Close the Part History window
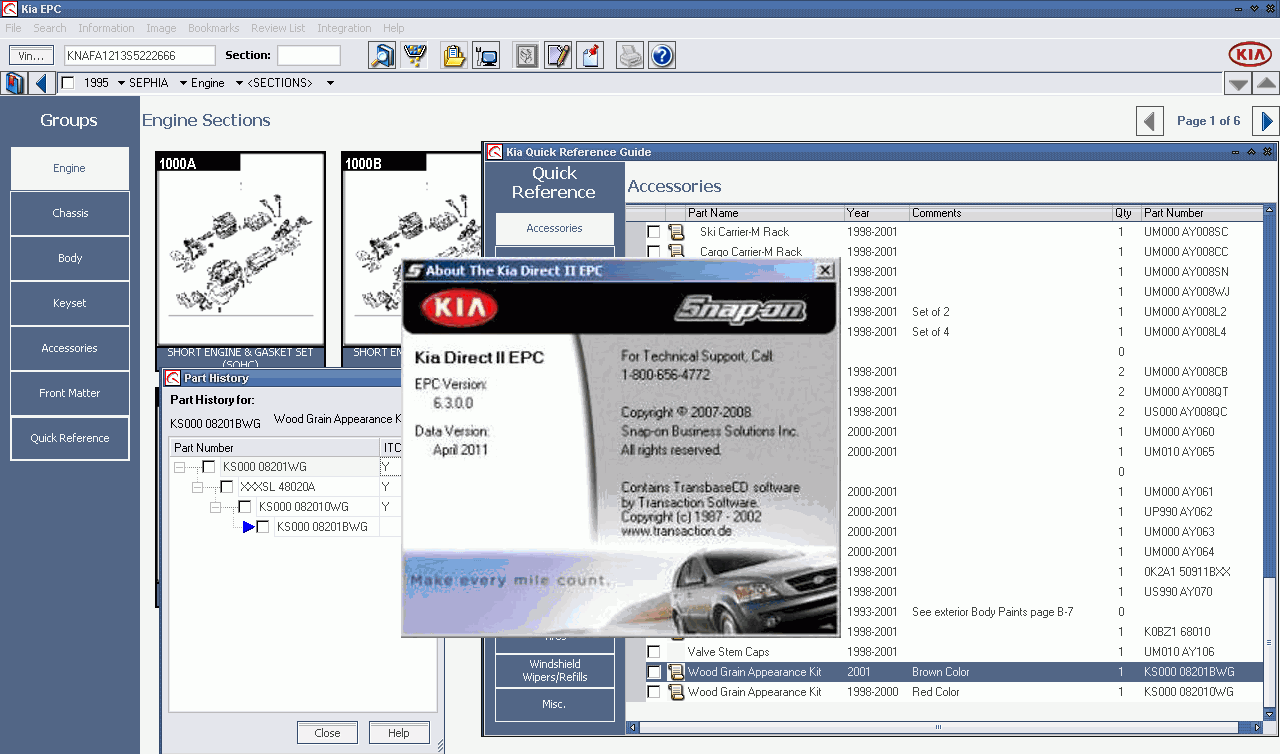This screenshot has height=754, width=1280. coord(327,733)
